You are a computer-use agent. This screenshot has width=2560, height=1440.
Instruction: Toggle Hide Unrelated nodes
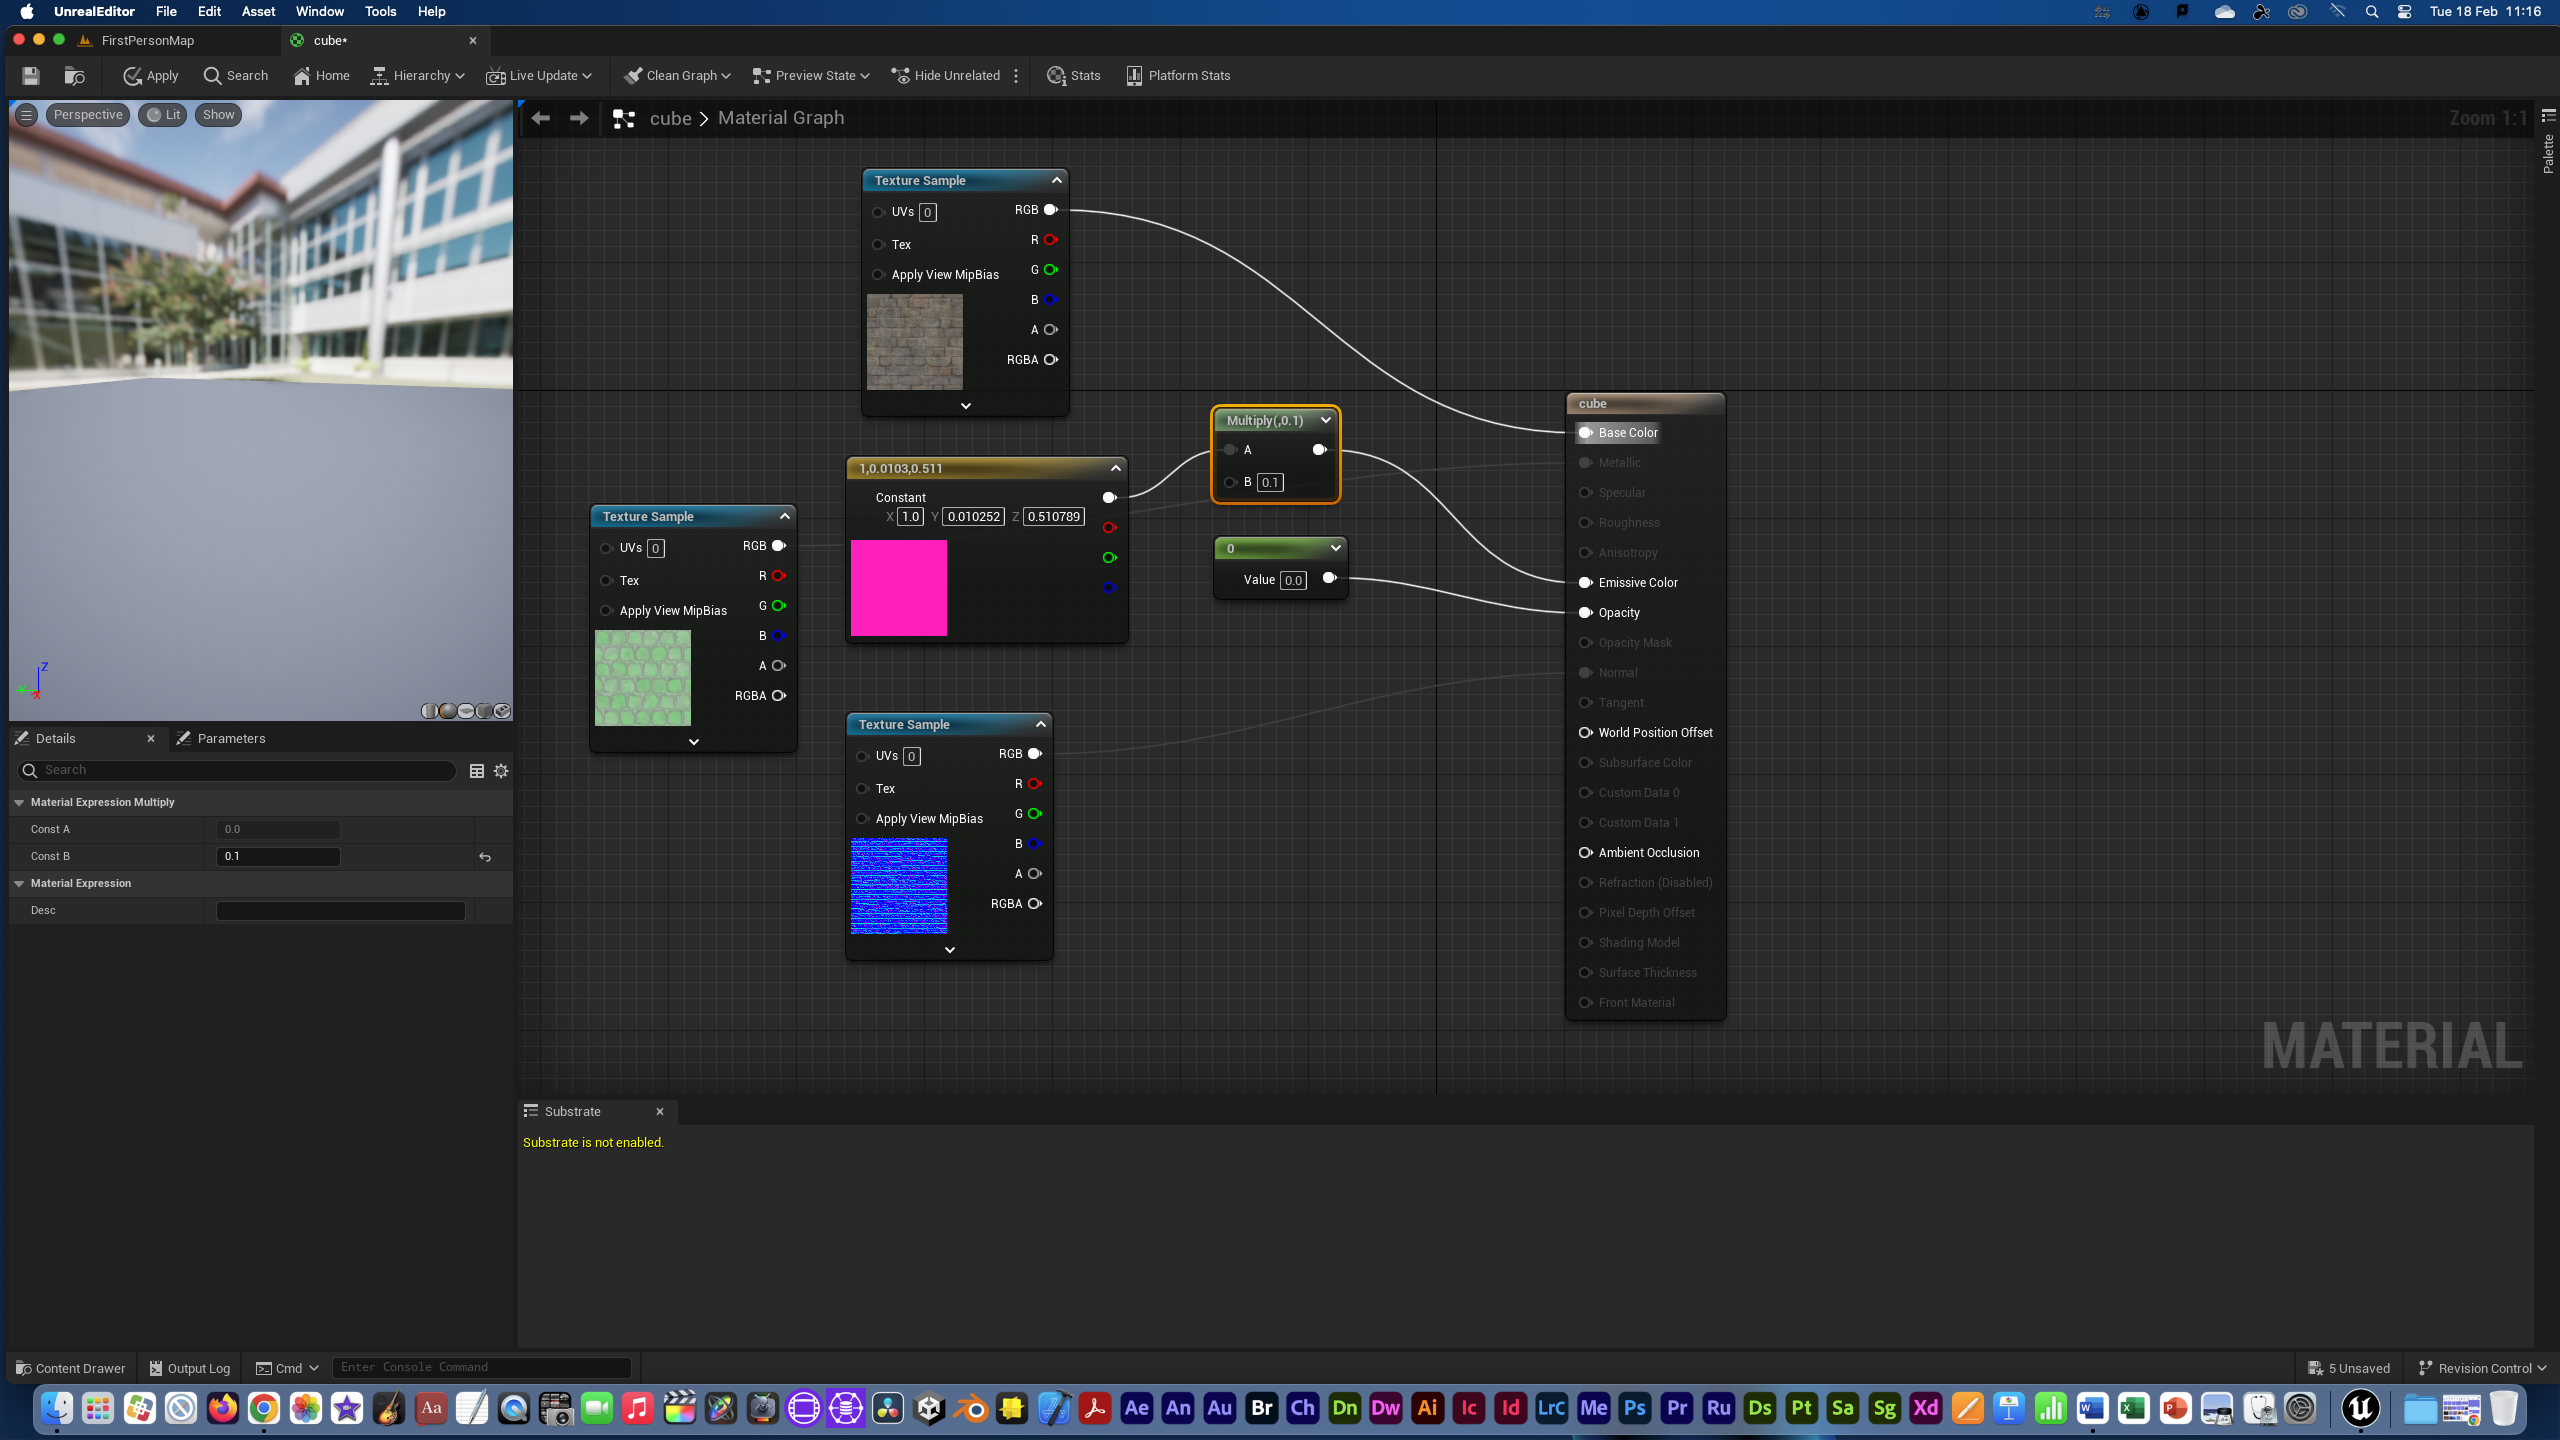coord(945,76)
